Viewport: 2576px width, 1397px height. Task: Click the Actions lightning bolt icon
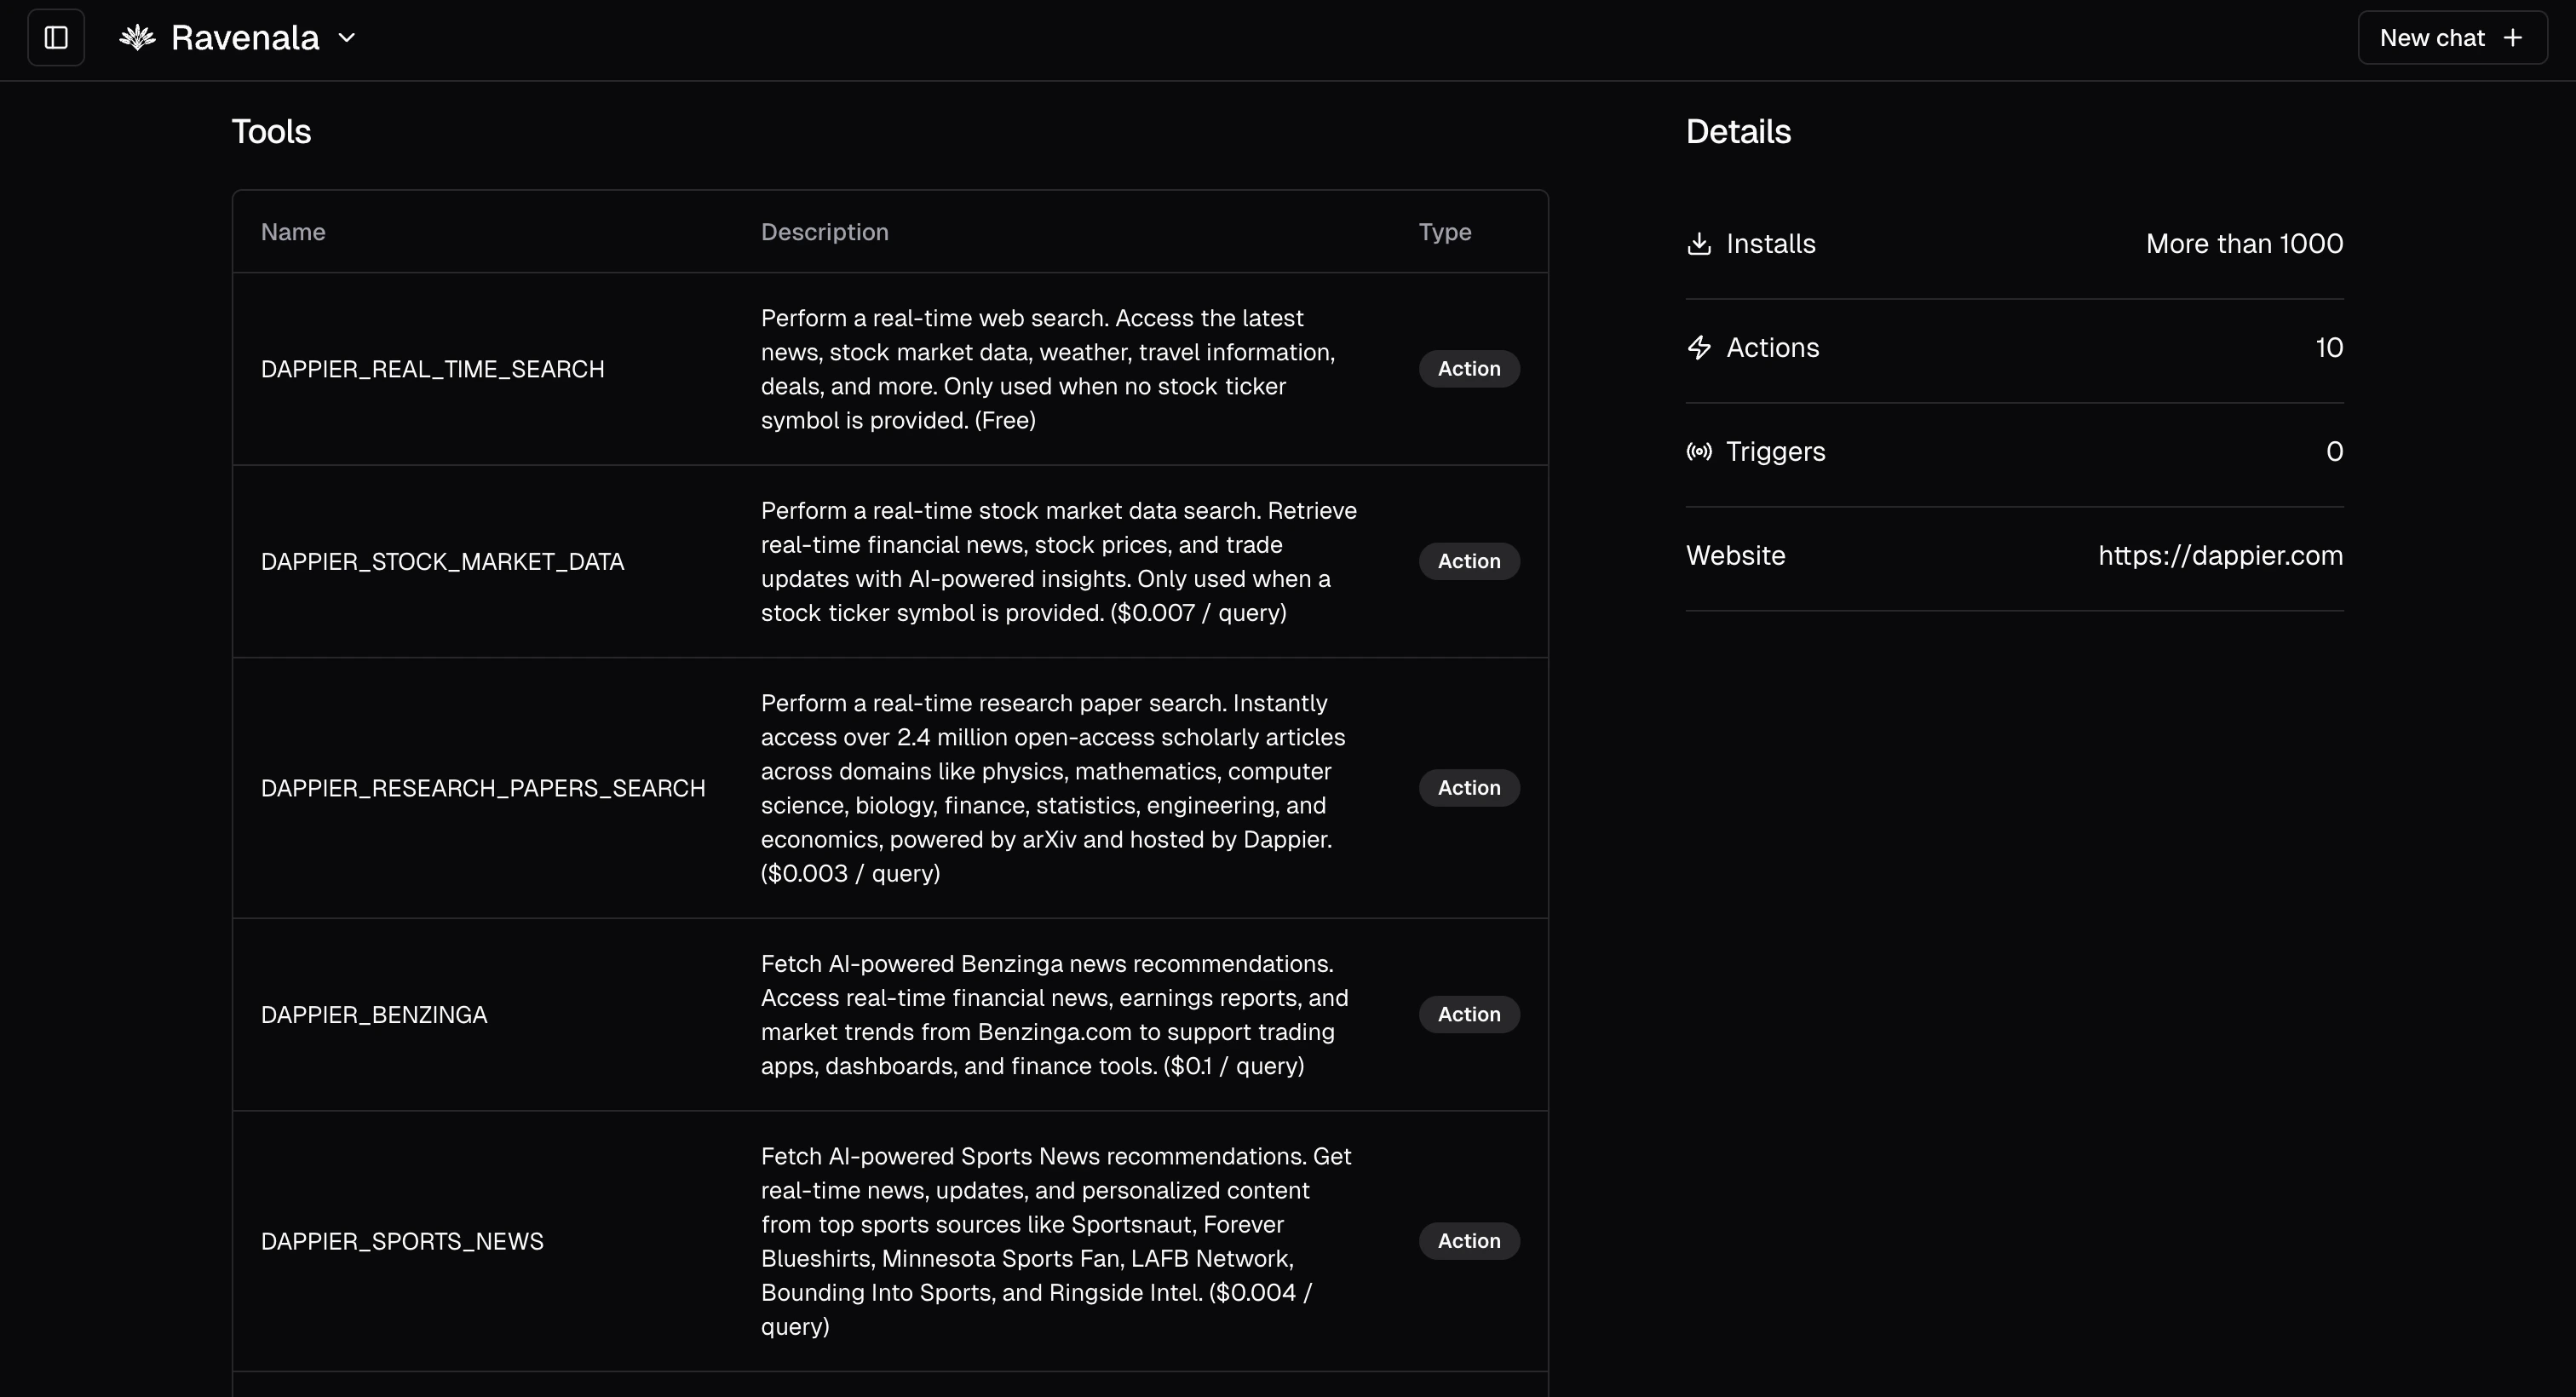point(1699,348)
